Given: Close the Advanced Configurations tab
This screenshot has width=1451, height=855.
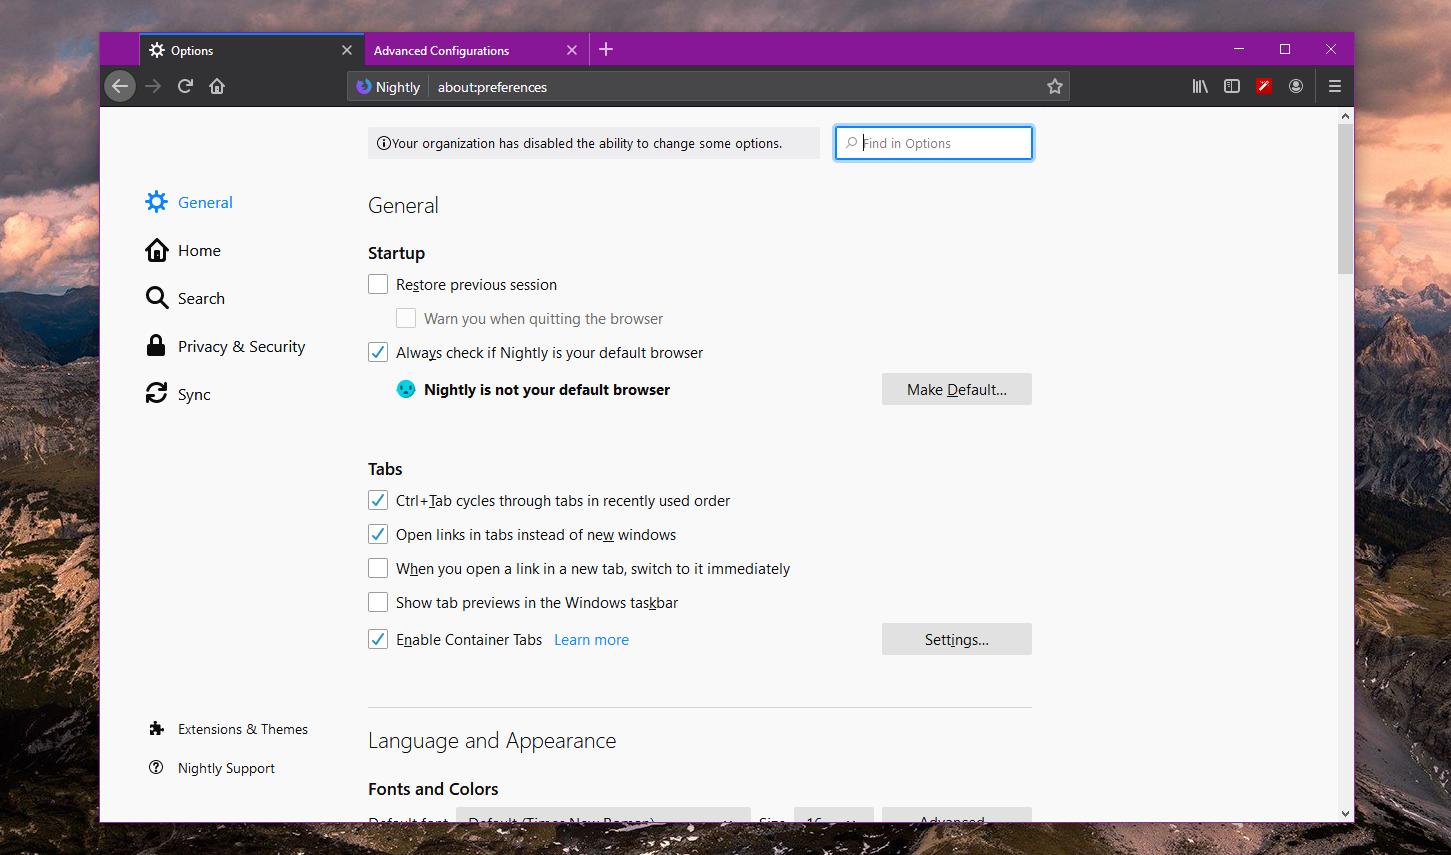Looking at the screenshot, I should (x=572, y=50).
